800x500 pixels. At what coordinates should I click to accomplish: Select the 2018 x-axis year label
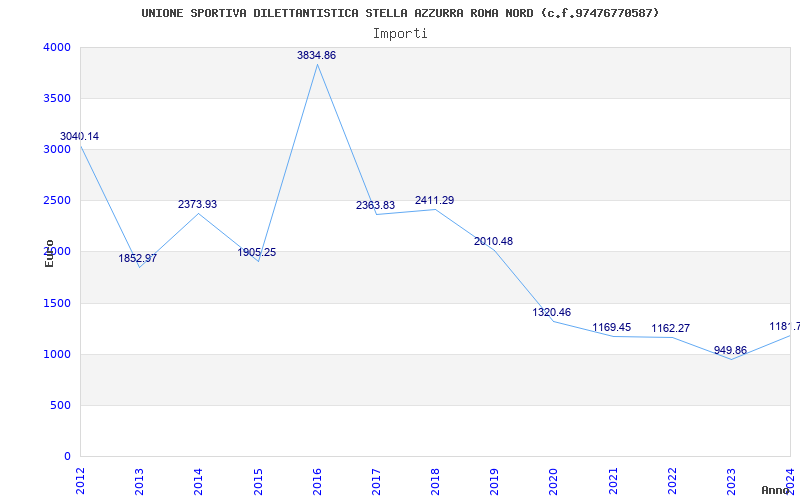435,481
